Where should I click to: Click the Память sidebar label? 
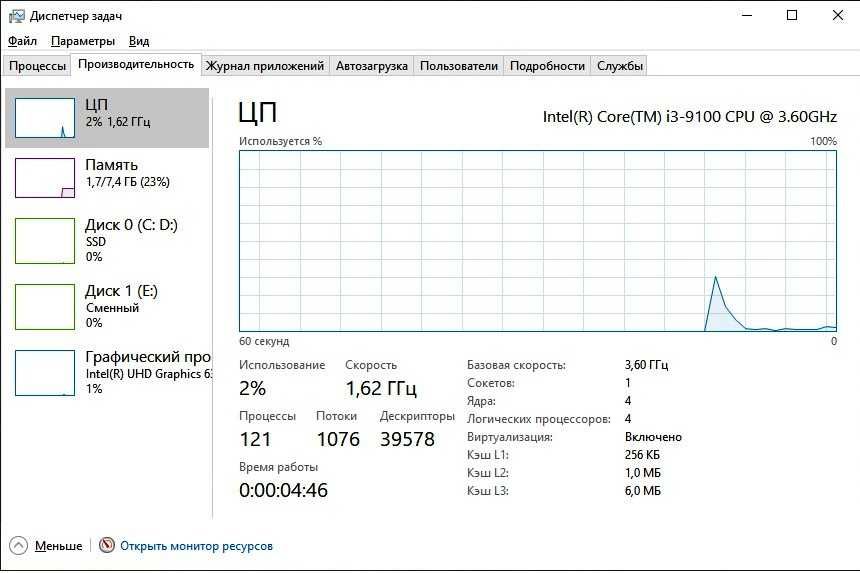pos(112,164)
